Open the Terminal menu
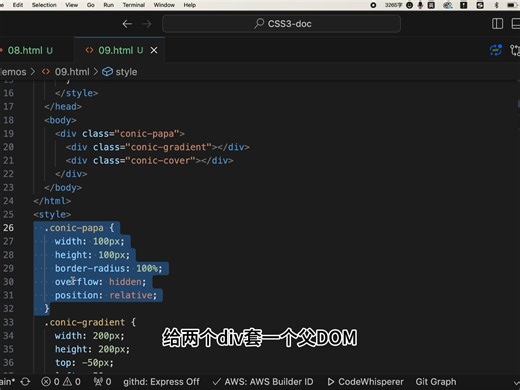The width and height of the screenshot is (520, 390). [134, 5]
